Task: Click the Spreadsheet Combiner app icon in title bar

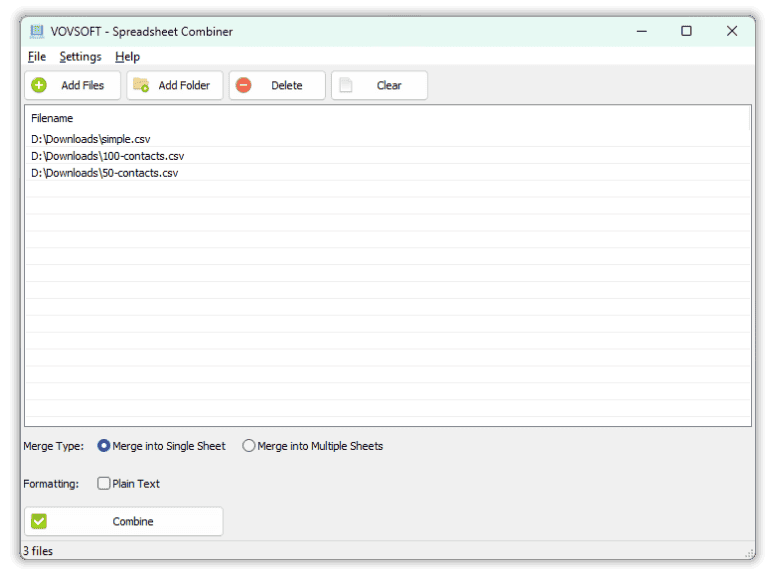Action: 37,31
